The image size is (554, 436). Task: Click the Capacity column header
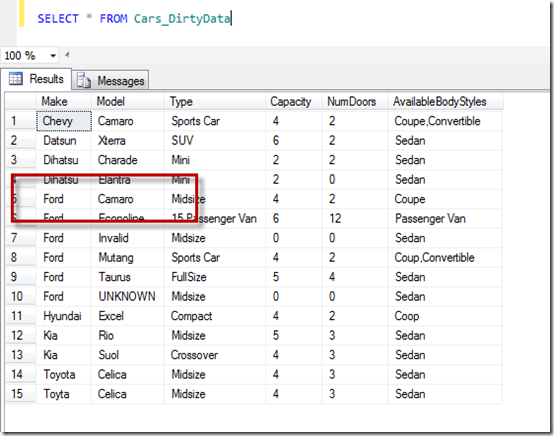pos(294,102)
